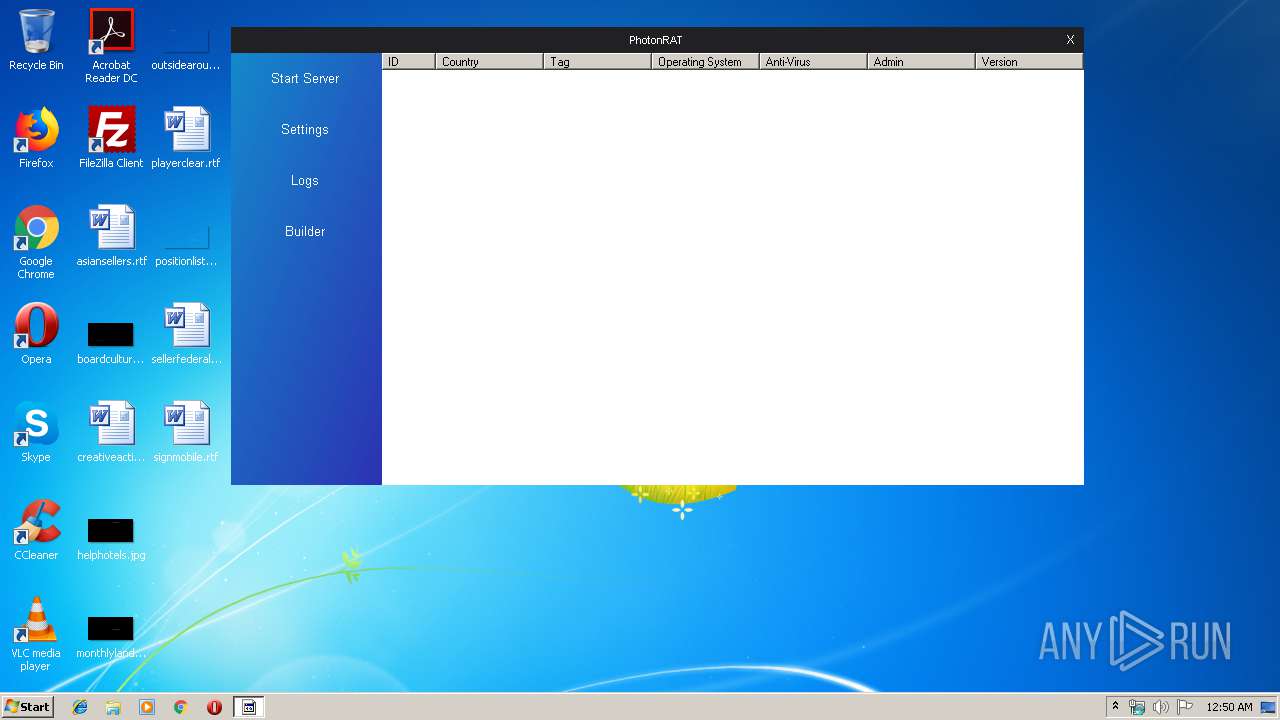Sort by Tag column header
Image resolution: width=1280 pixels, height=720 pixels.
click(x=597, y=61)
